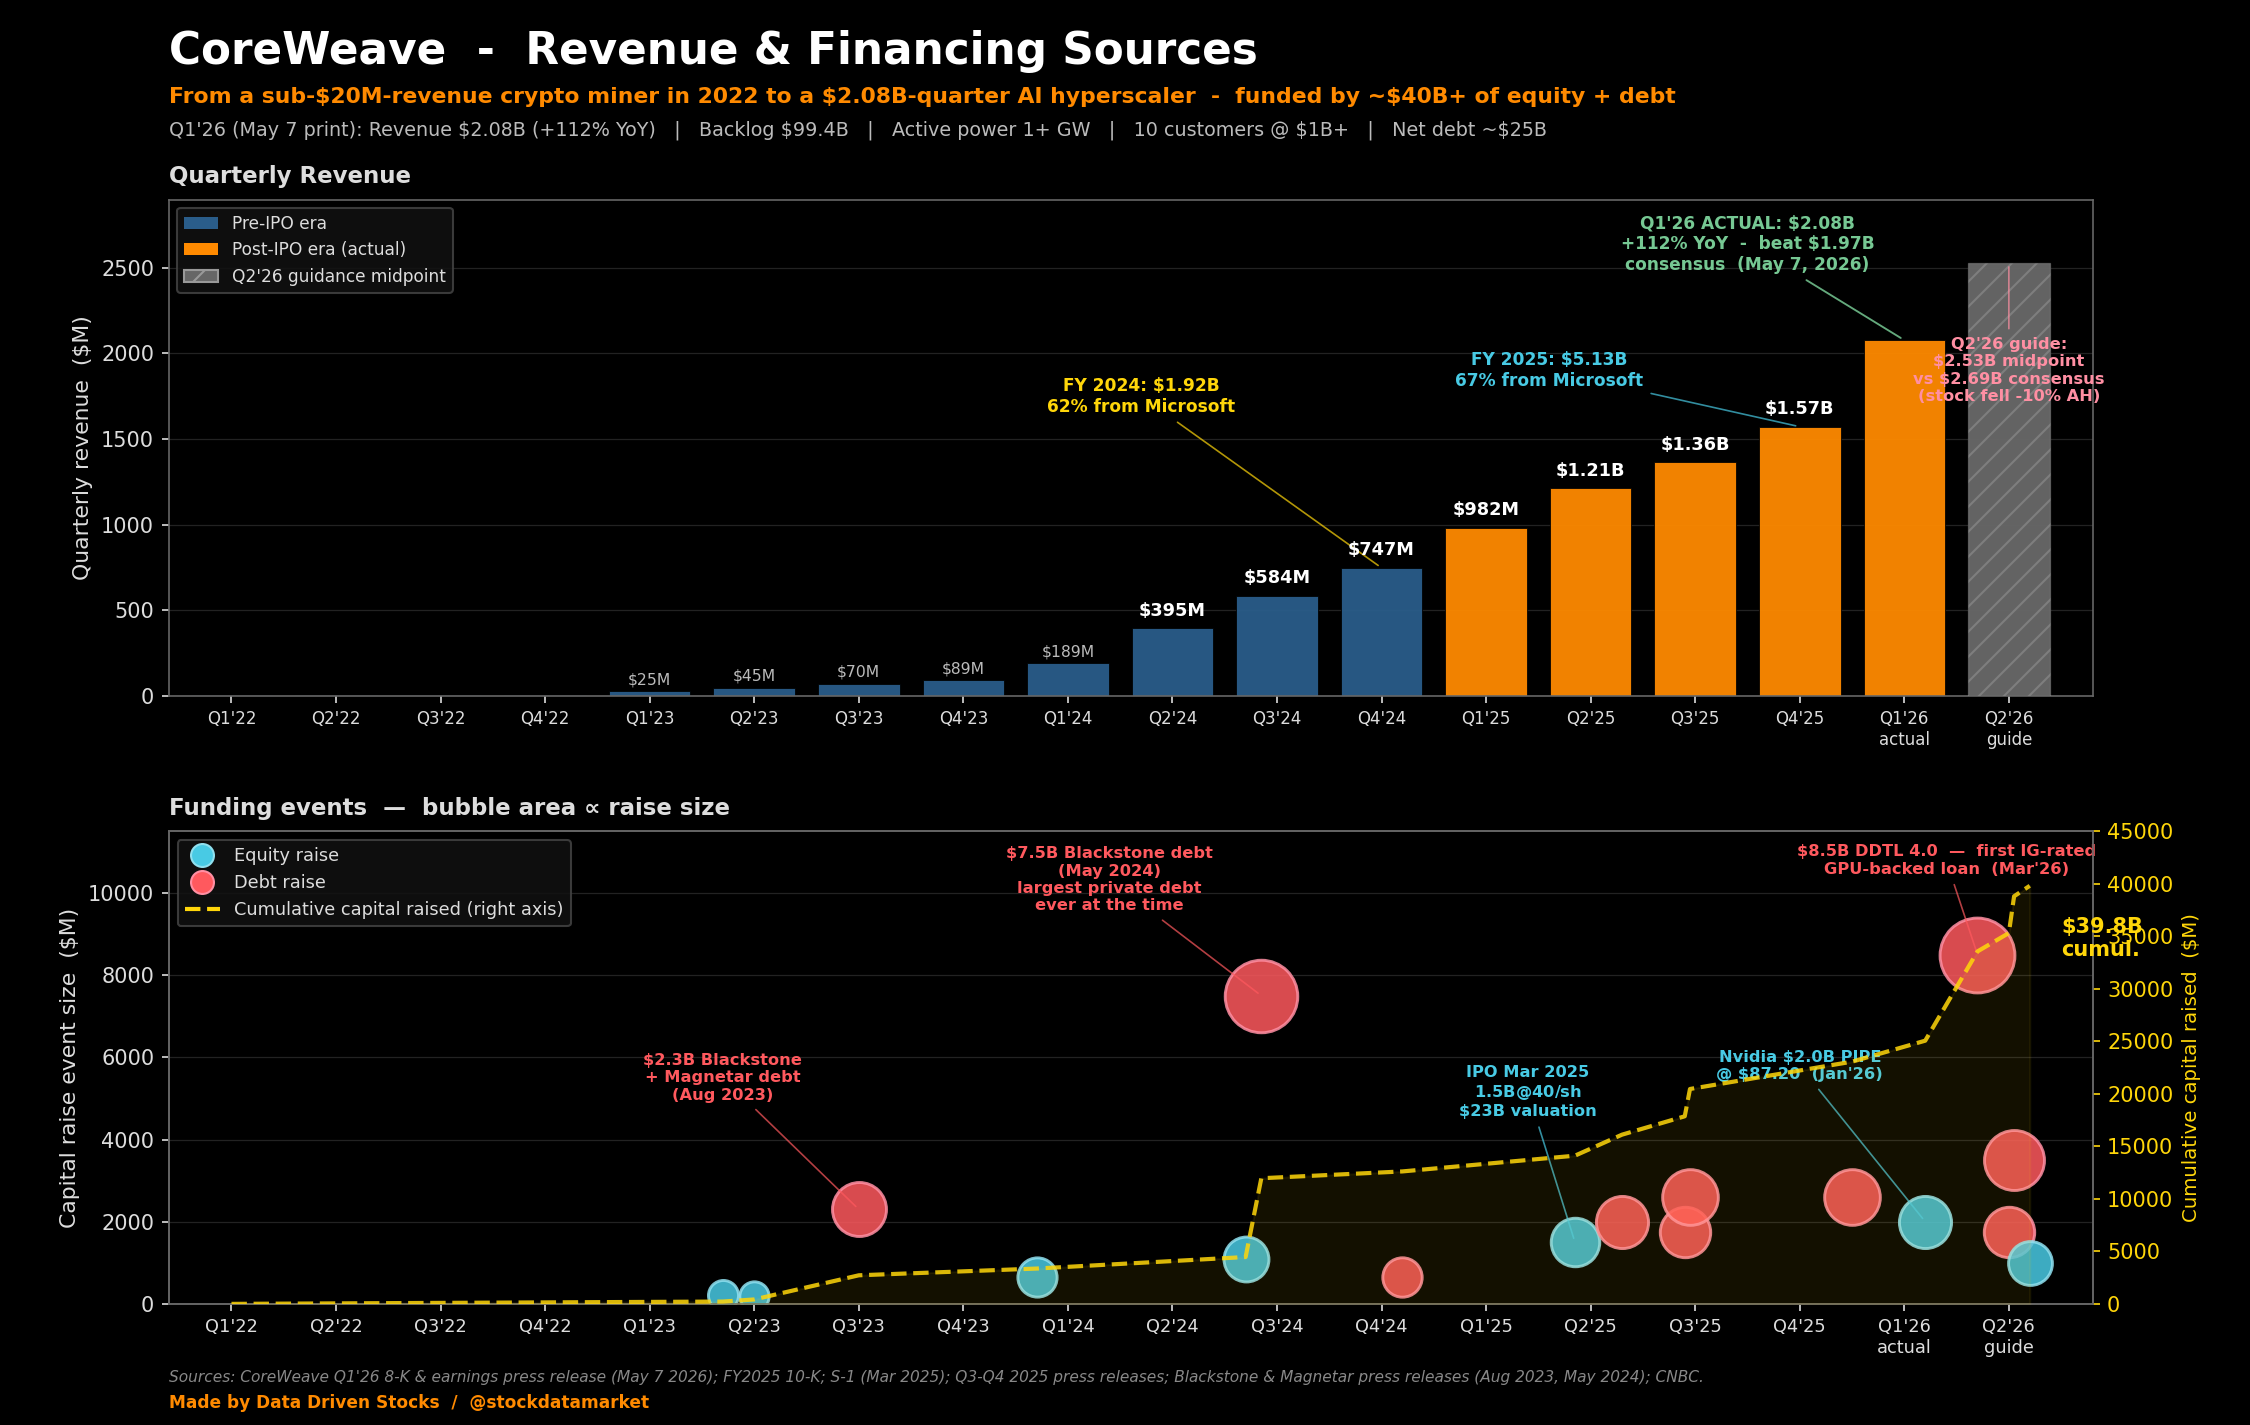Click the 'Backlog $99.4B' text

[773, 130]
